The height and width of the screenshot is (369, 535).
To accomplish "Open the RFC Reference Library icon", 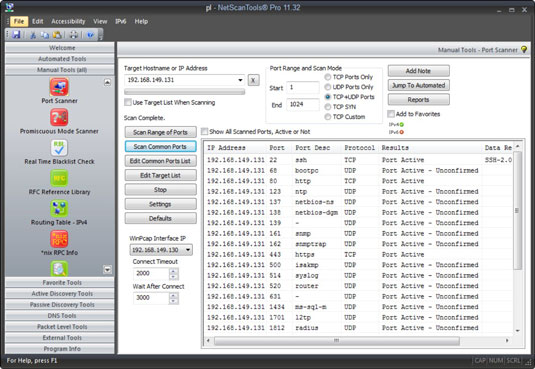I will click(59, 178).
